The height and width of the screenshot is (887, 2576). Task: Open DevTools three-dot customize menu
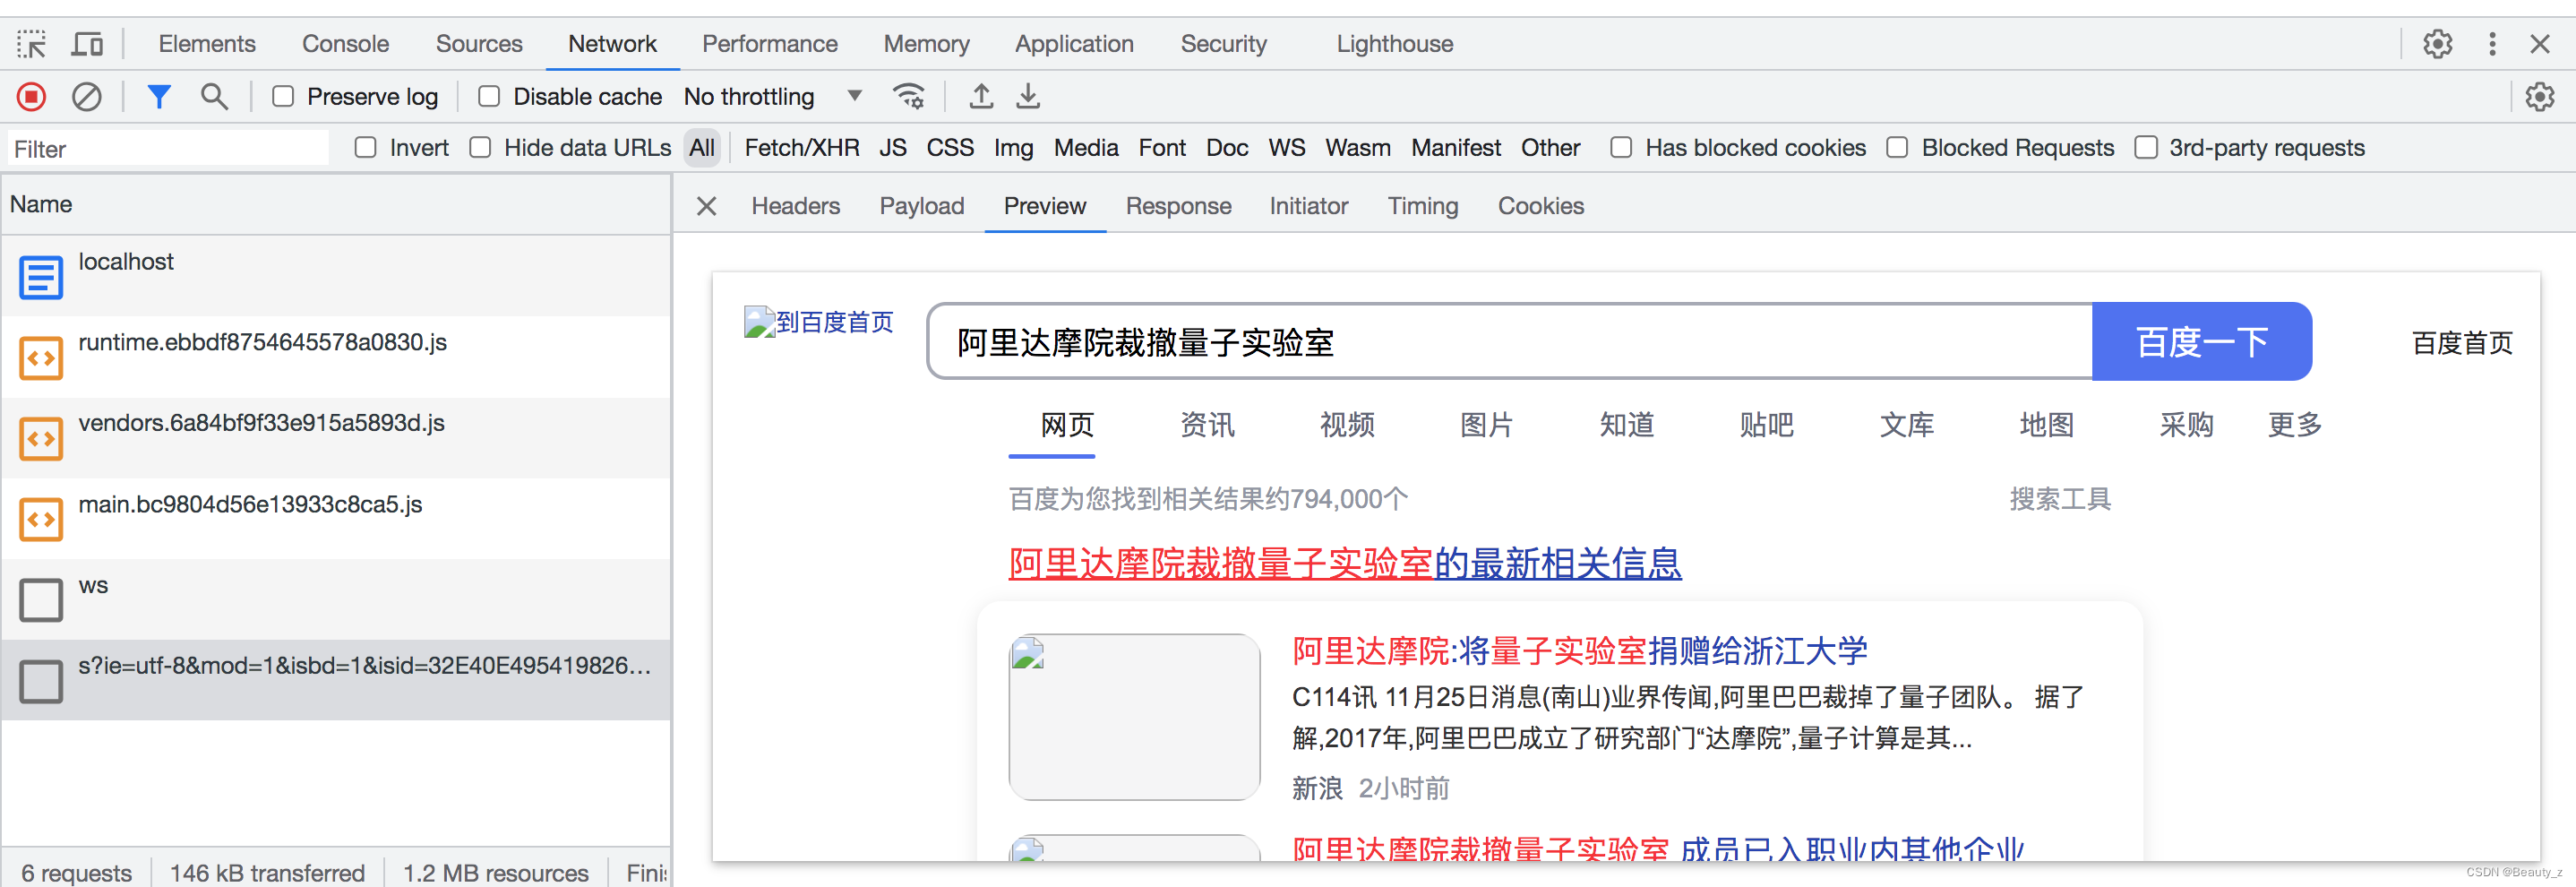click(2492, 44)
